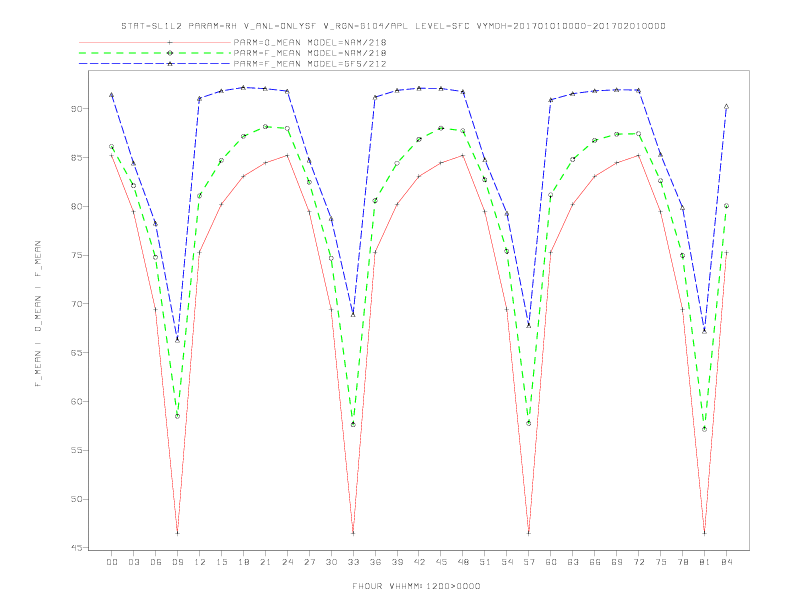
Task: Select the legend label PARM=O_MEAN MODEL=NAM/218
Action: click(x=310, y=42)
